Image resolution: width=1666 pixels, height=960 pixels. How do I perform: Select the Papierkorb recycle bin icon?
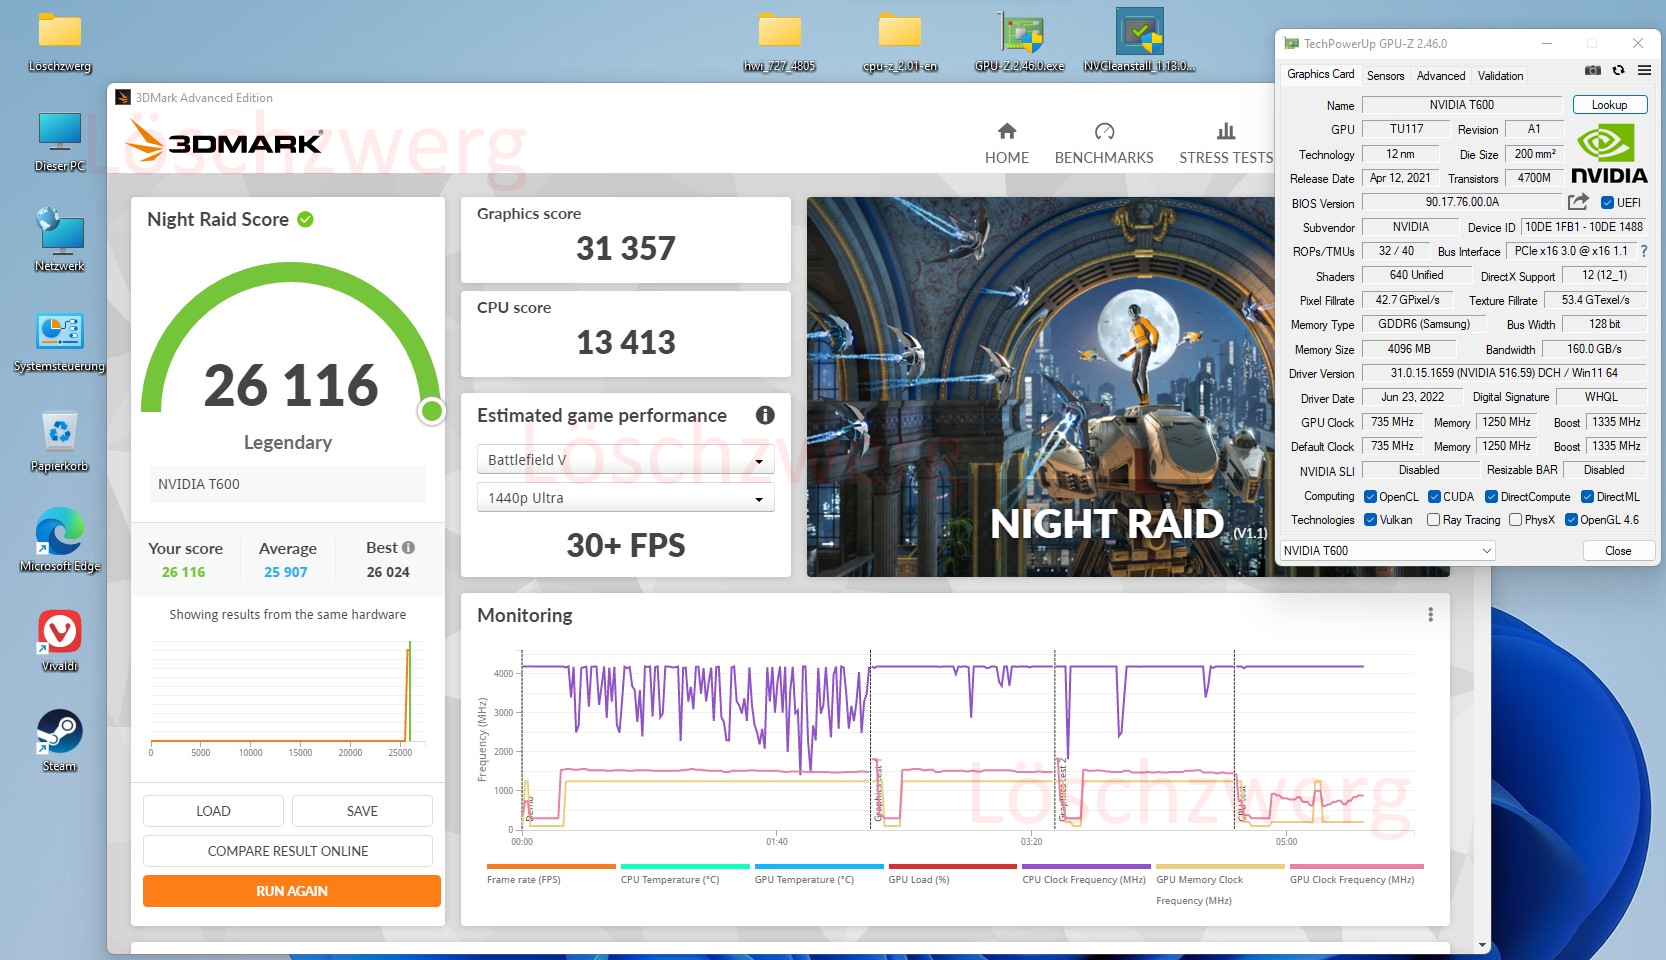[60, 442]
